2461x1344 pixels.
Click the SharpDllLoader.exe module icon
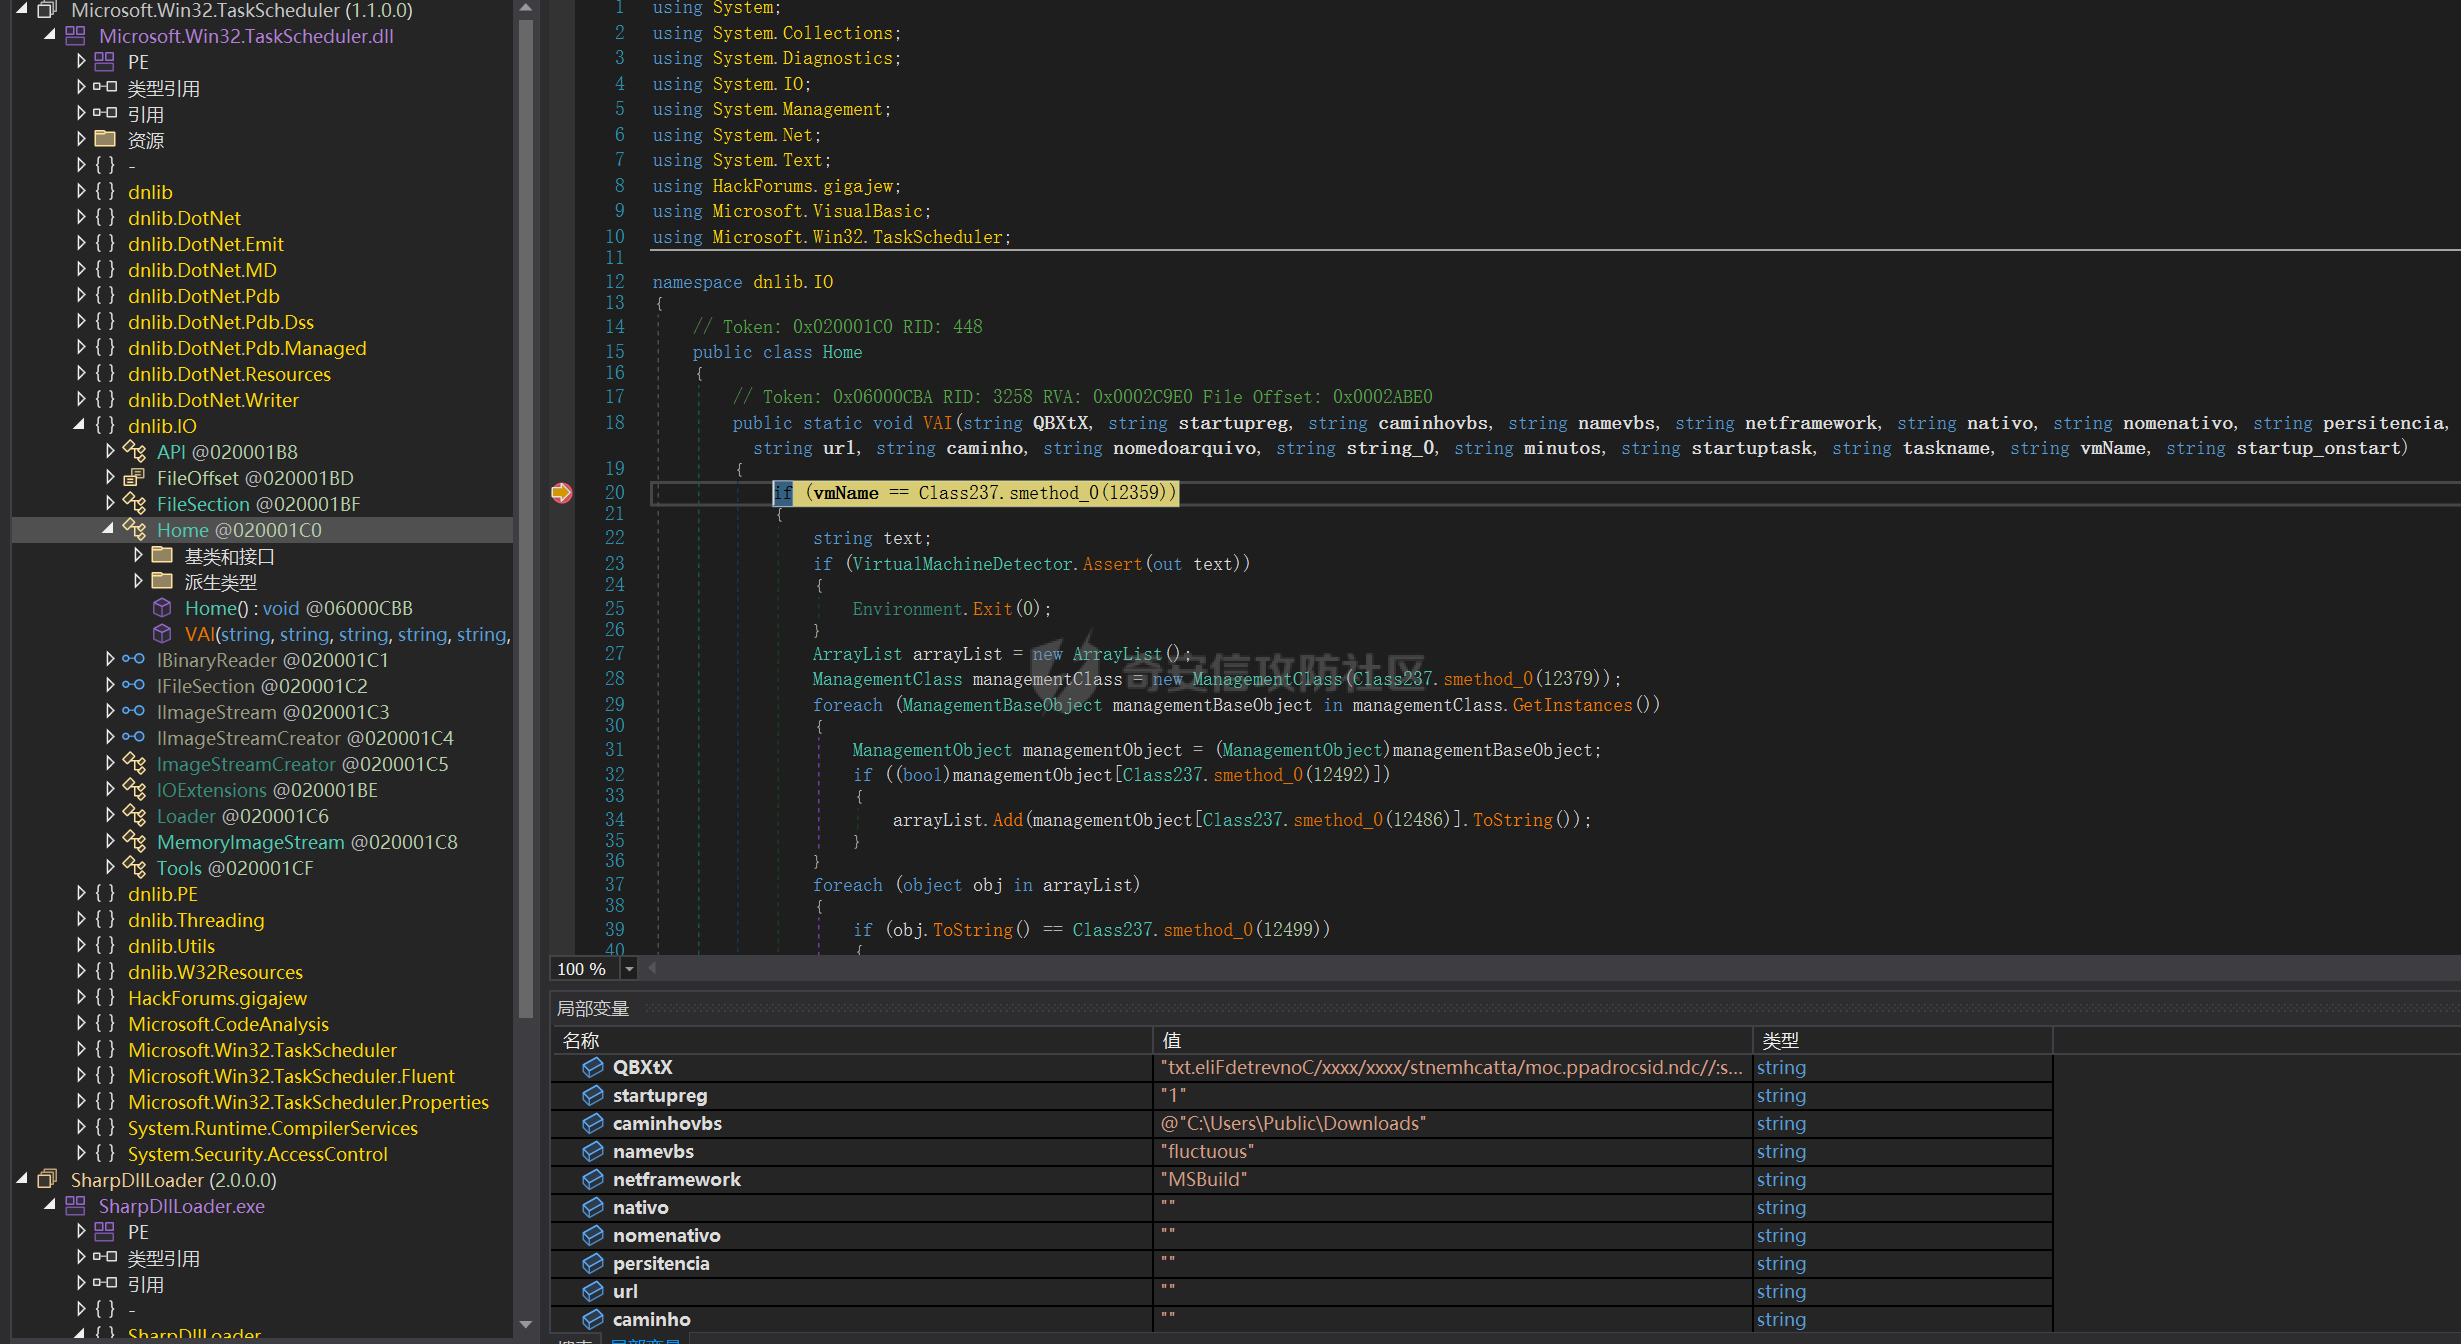pos(76,1206)
